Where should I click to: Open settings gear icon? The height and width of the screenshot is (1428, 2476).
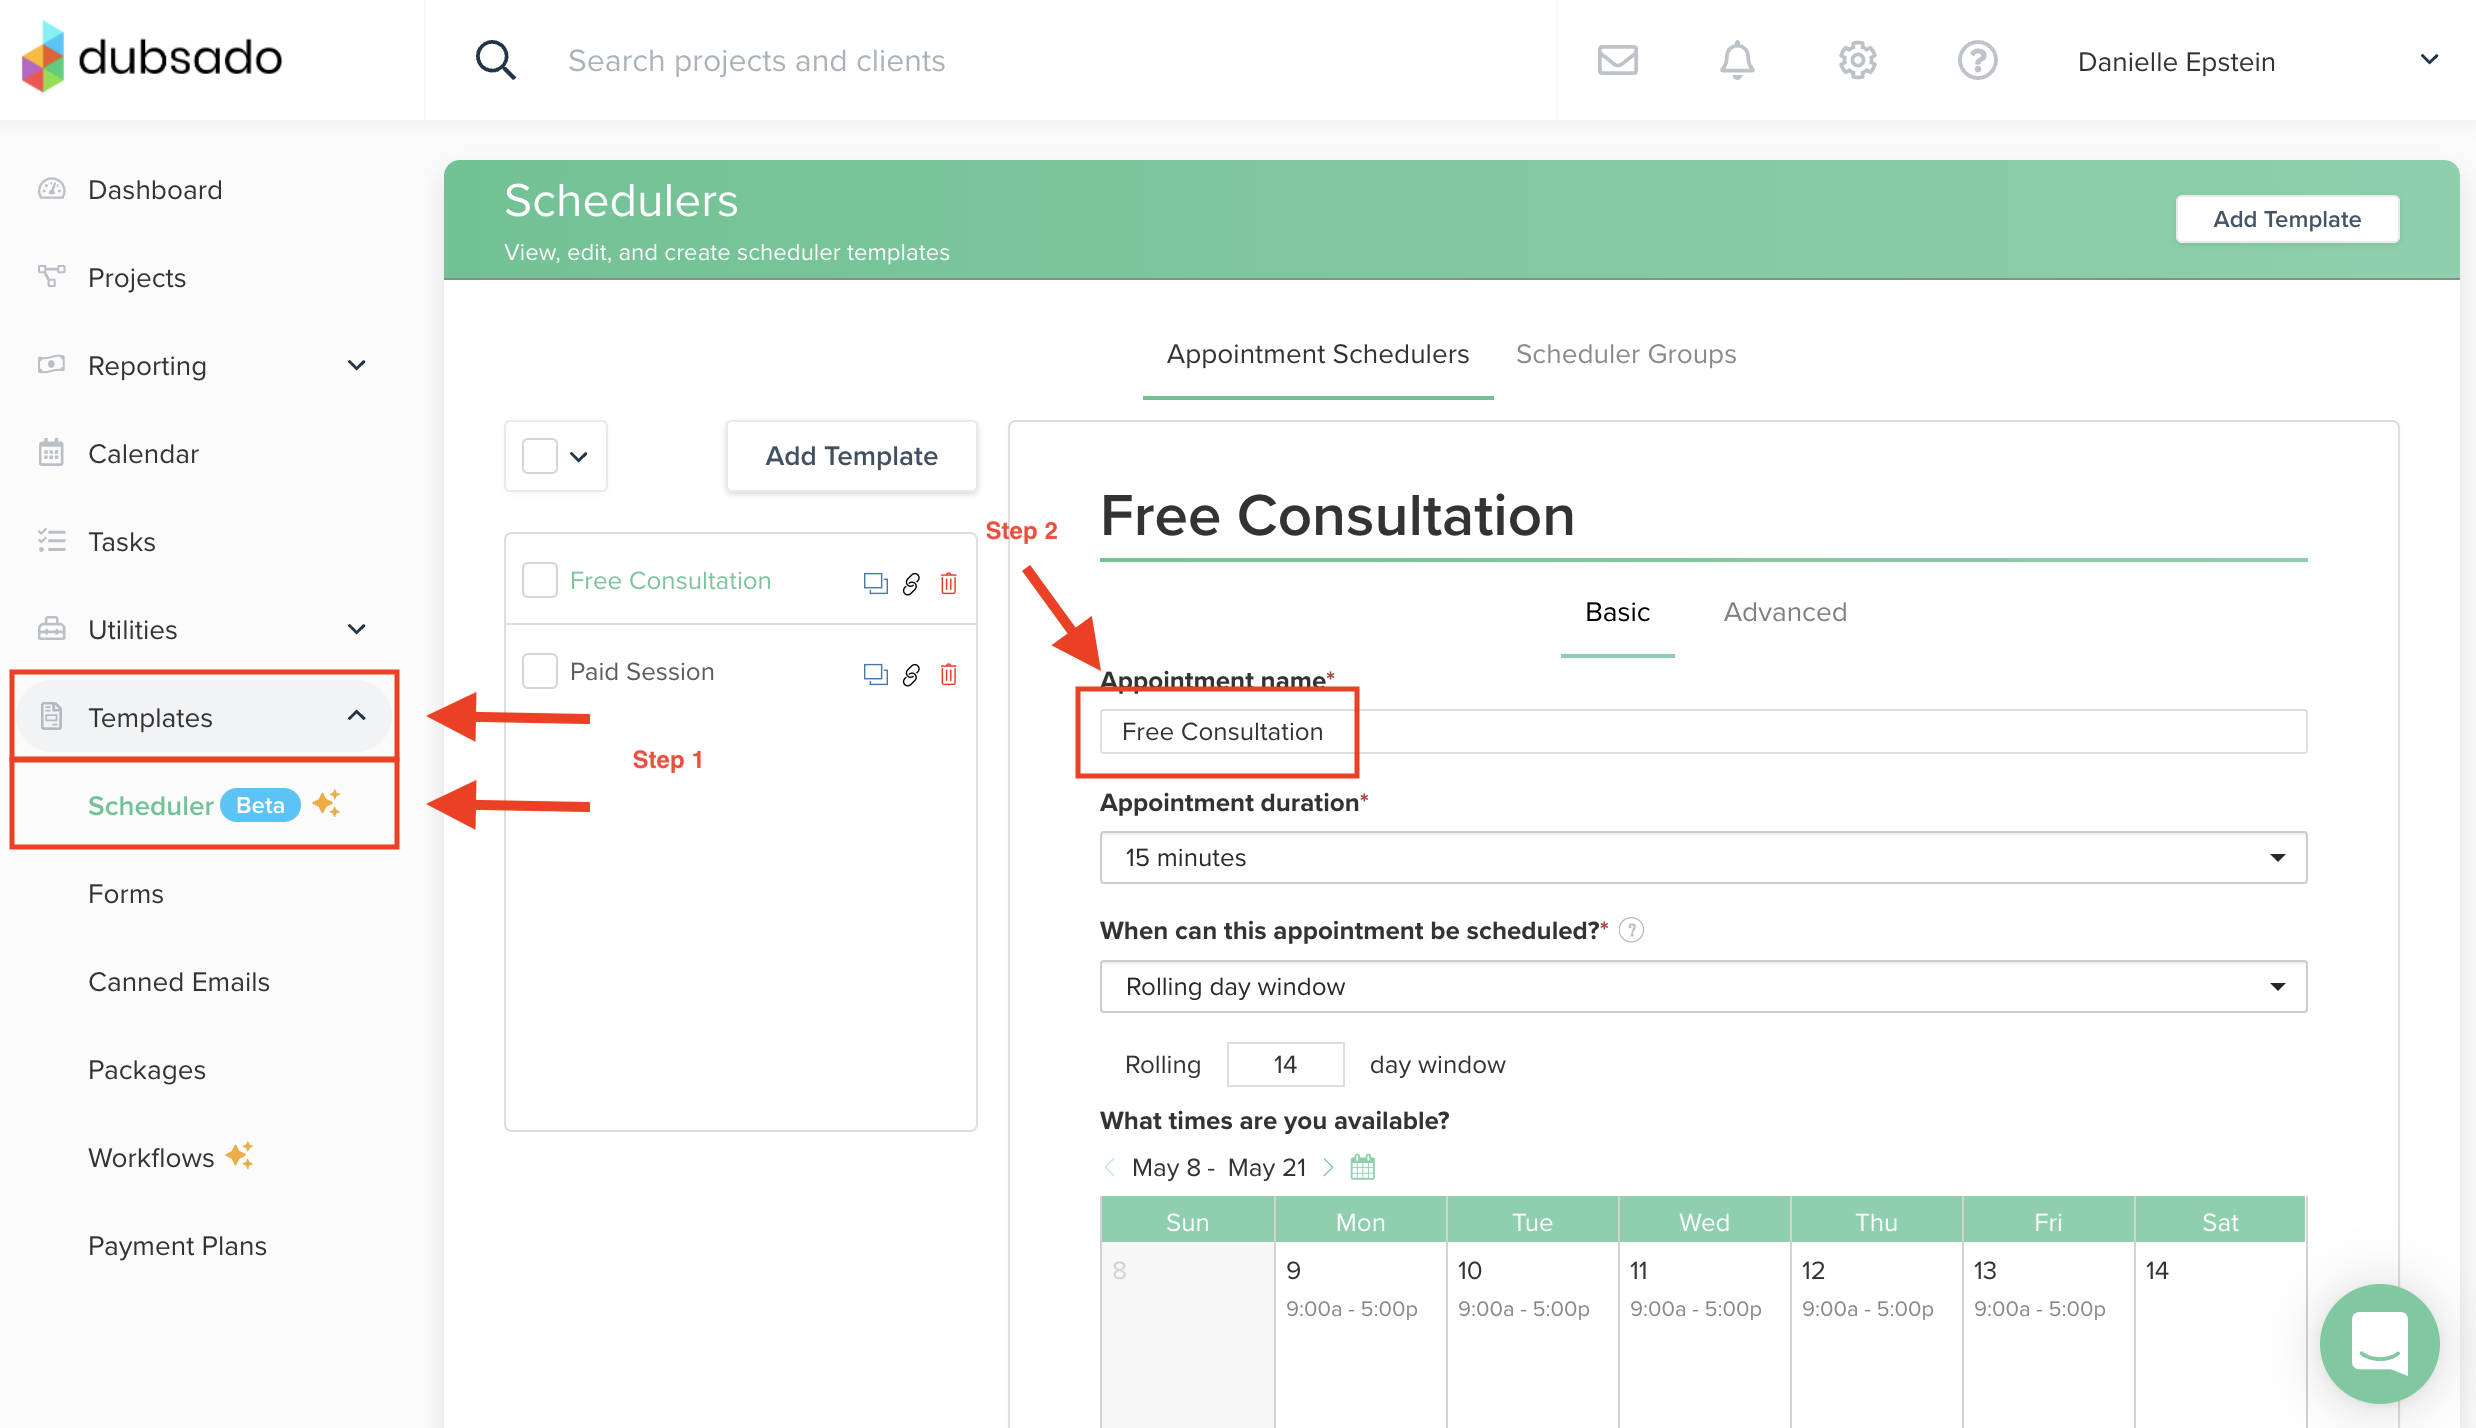tap(1857, 61)
